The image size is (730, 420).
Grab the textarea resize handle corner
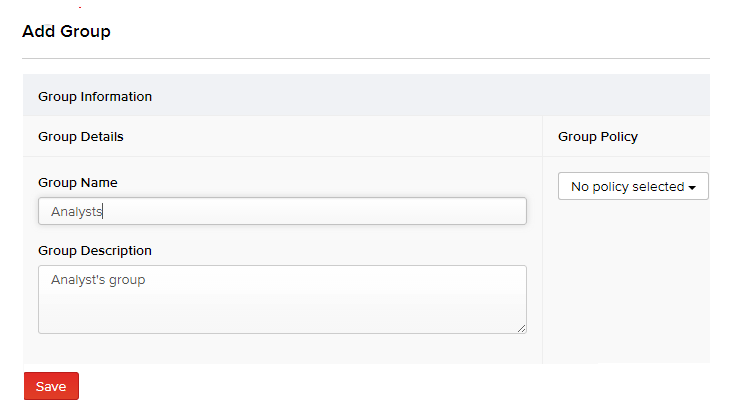(521, 328)
